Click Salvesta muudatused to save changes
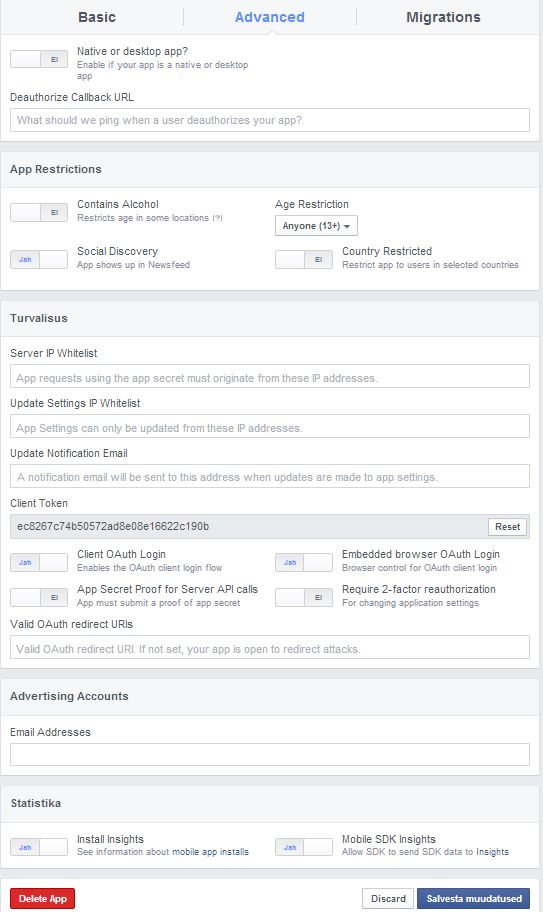Image resolution: width=543 pixels, height=912 pixels. click(x=474, y=899)
